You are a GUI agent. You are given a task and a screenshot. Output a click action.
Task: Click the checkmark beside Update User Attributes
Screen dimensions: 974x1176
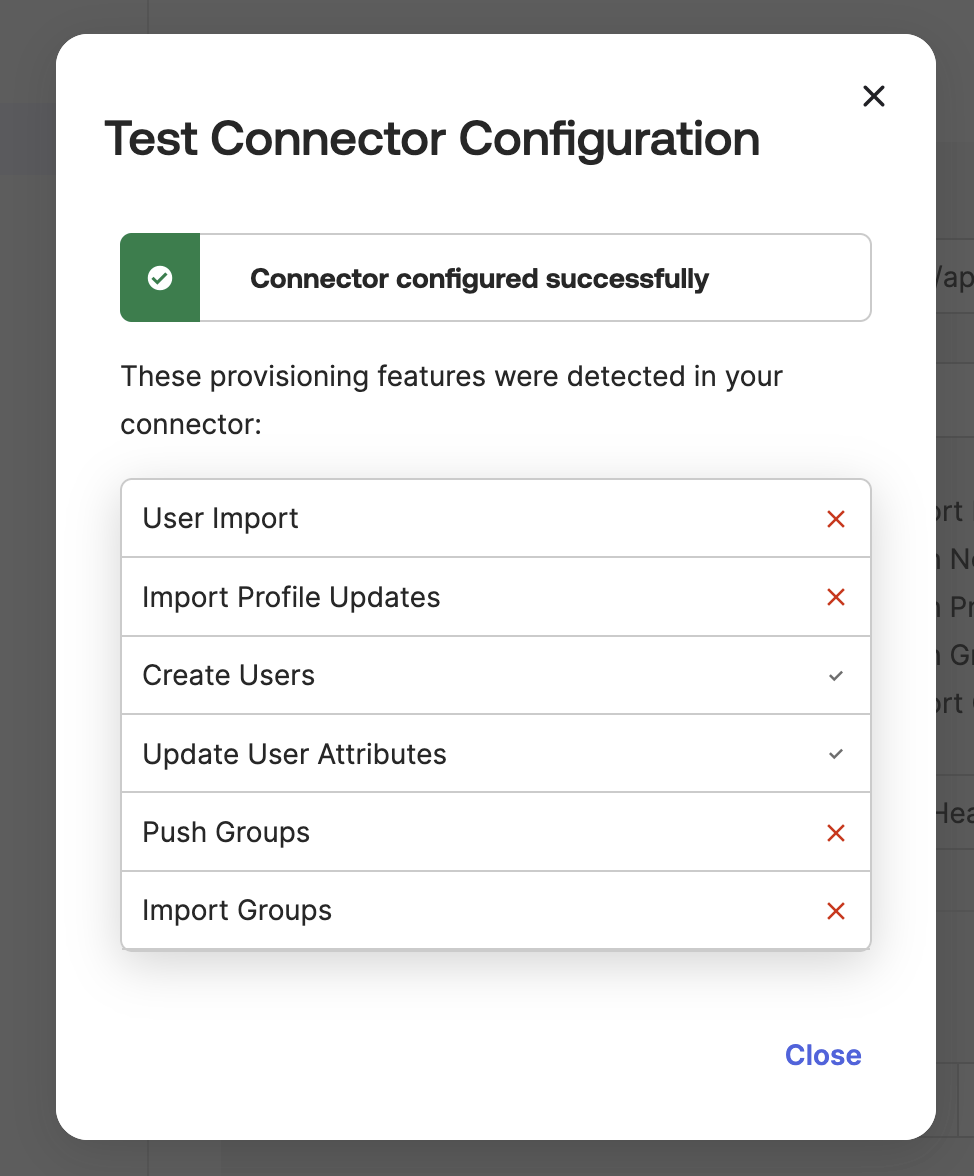836,754
